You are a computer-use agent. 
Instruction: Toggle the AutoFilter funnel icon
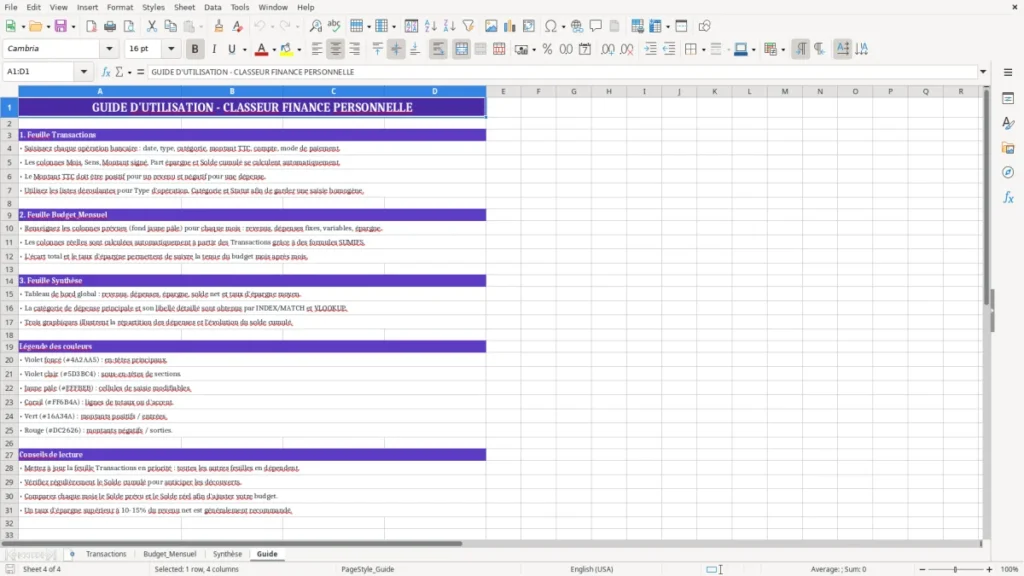pyautogui.click(x=468, y=26)
